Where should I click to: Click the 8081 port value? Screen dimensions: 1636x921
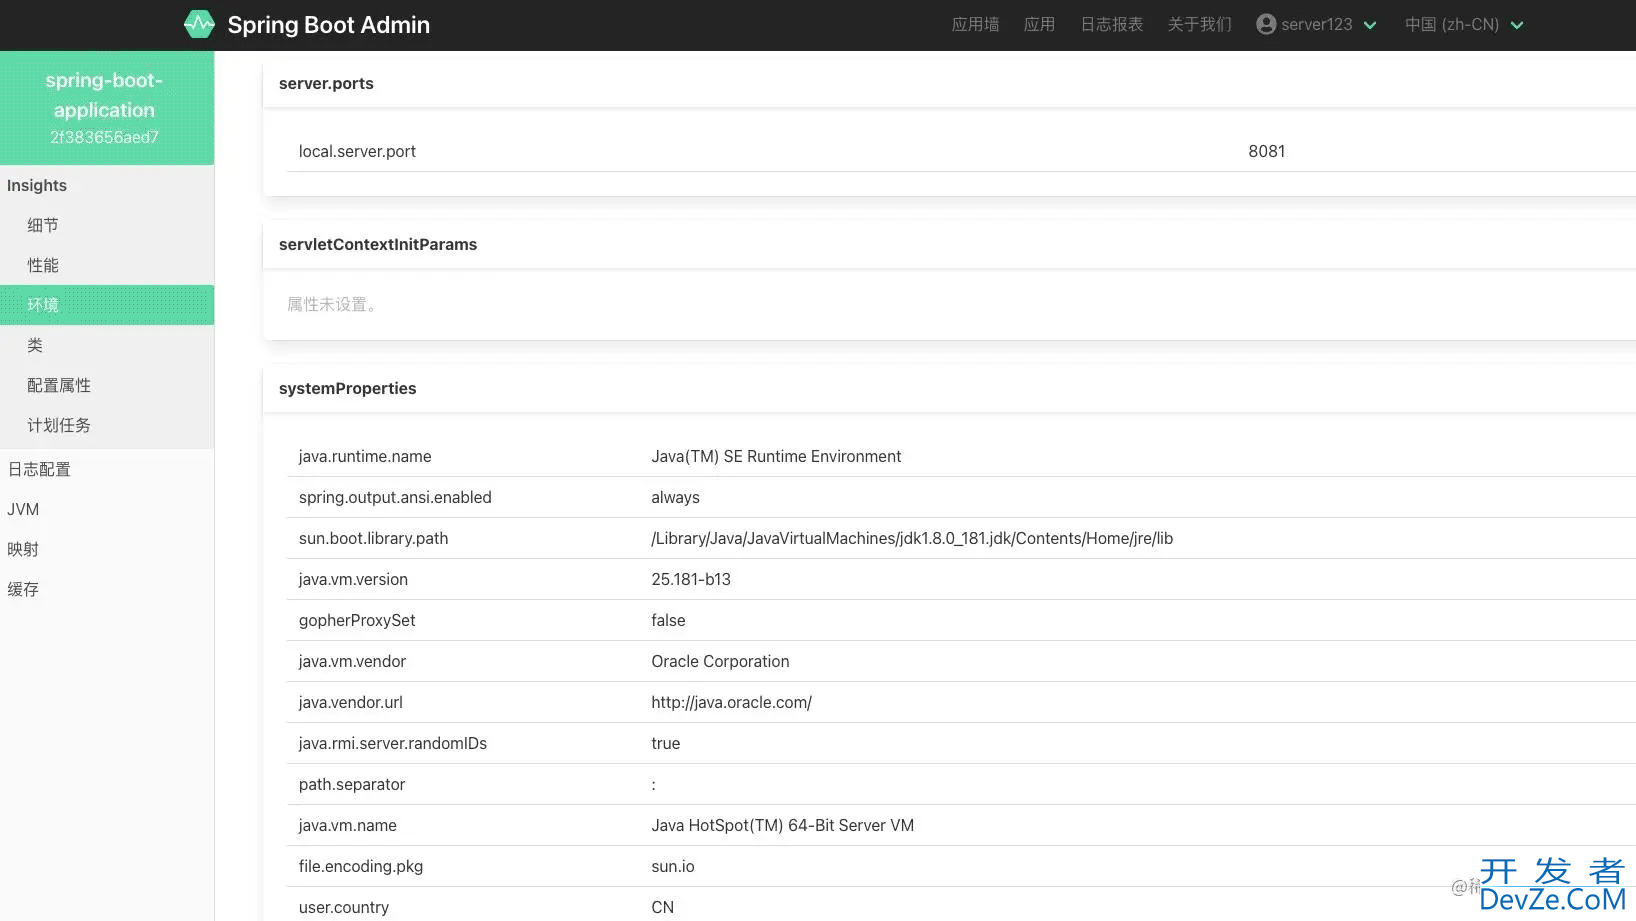[1266, 151]
